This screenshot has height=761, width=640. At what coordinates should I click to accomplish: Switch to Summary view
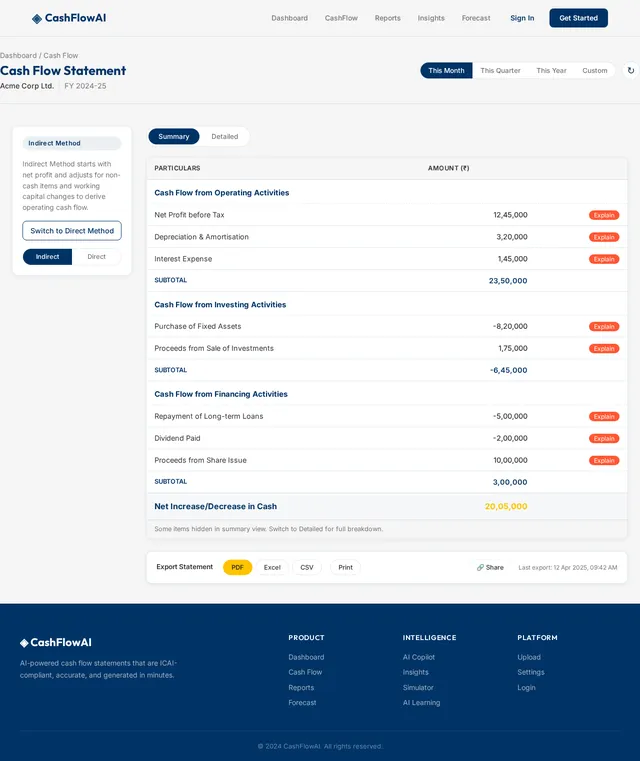tap(174, 136)
